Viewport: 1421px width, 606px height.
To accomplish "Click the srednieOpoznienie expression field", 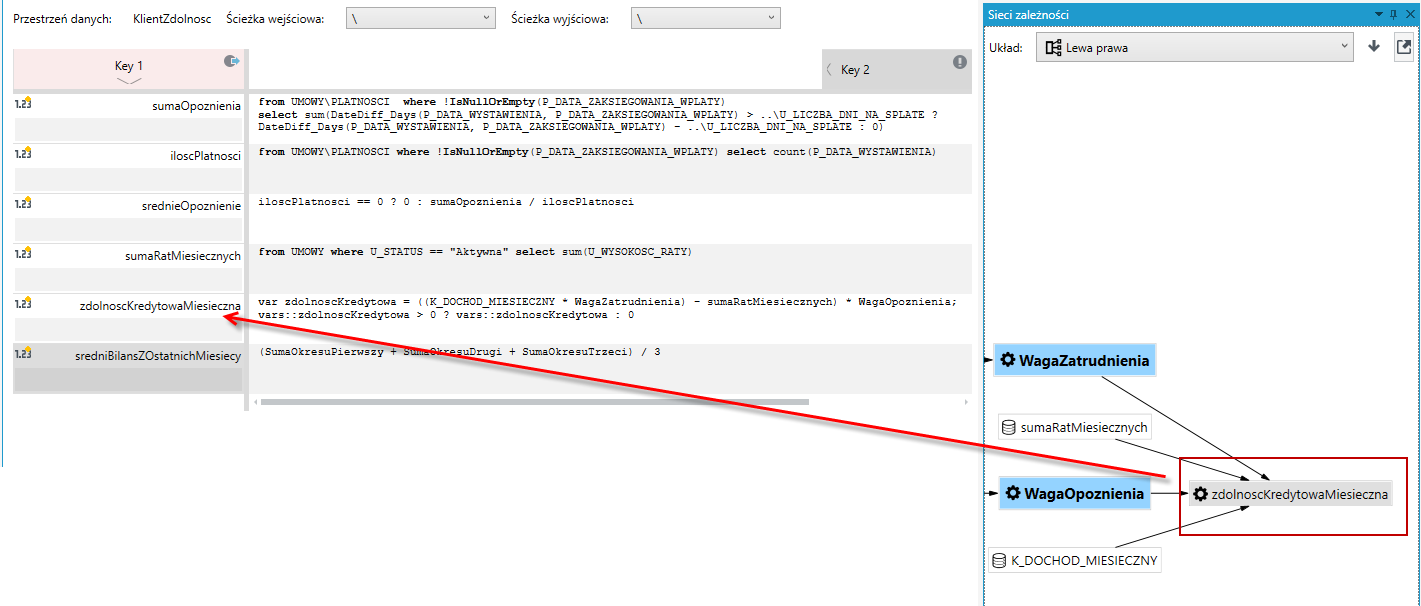I will coord(610,217).
